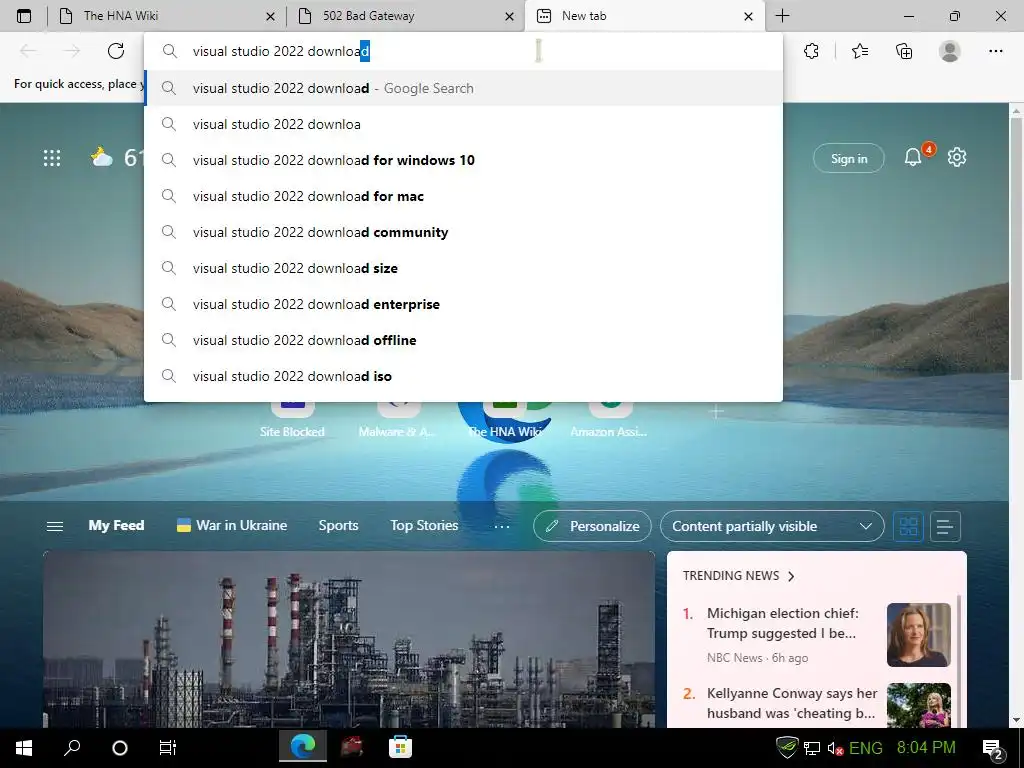Open the Amazon Assi... quick link

[x=609, y=419]
